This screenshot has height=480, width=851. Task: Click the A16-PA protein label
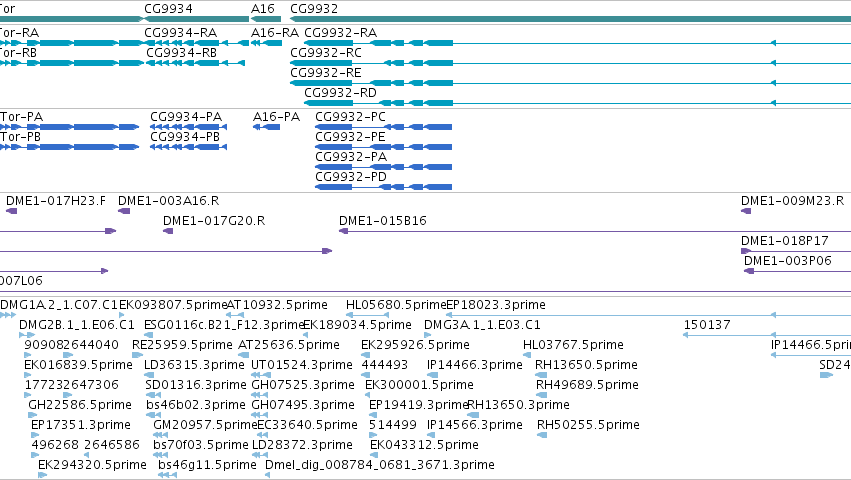tap(276, 117)
